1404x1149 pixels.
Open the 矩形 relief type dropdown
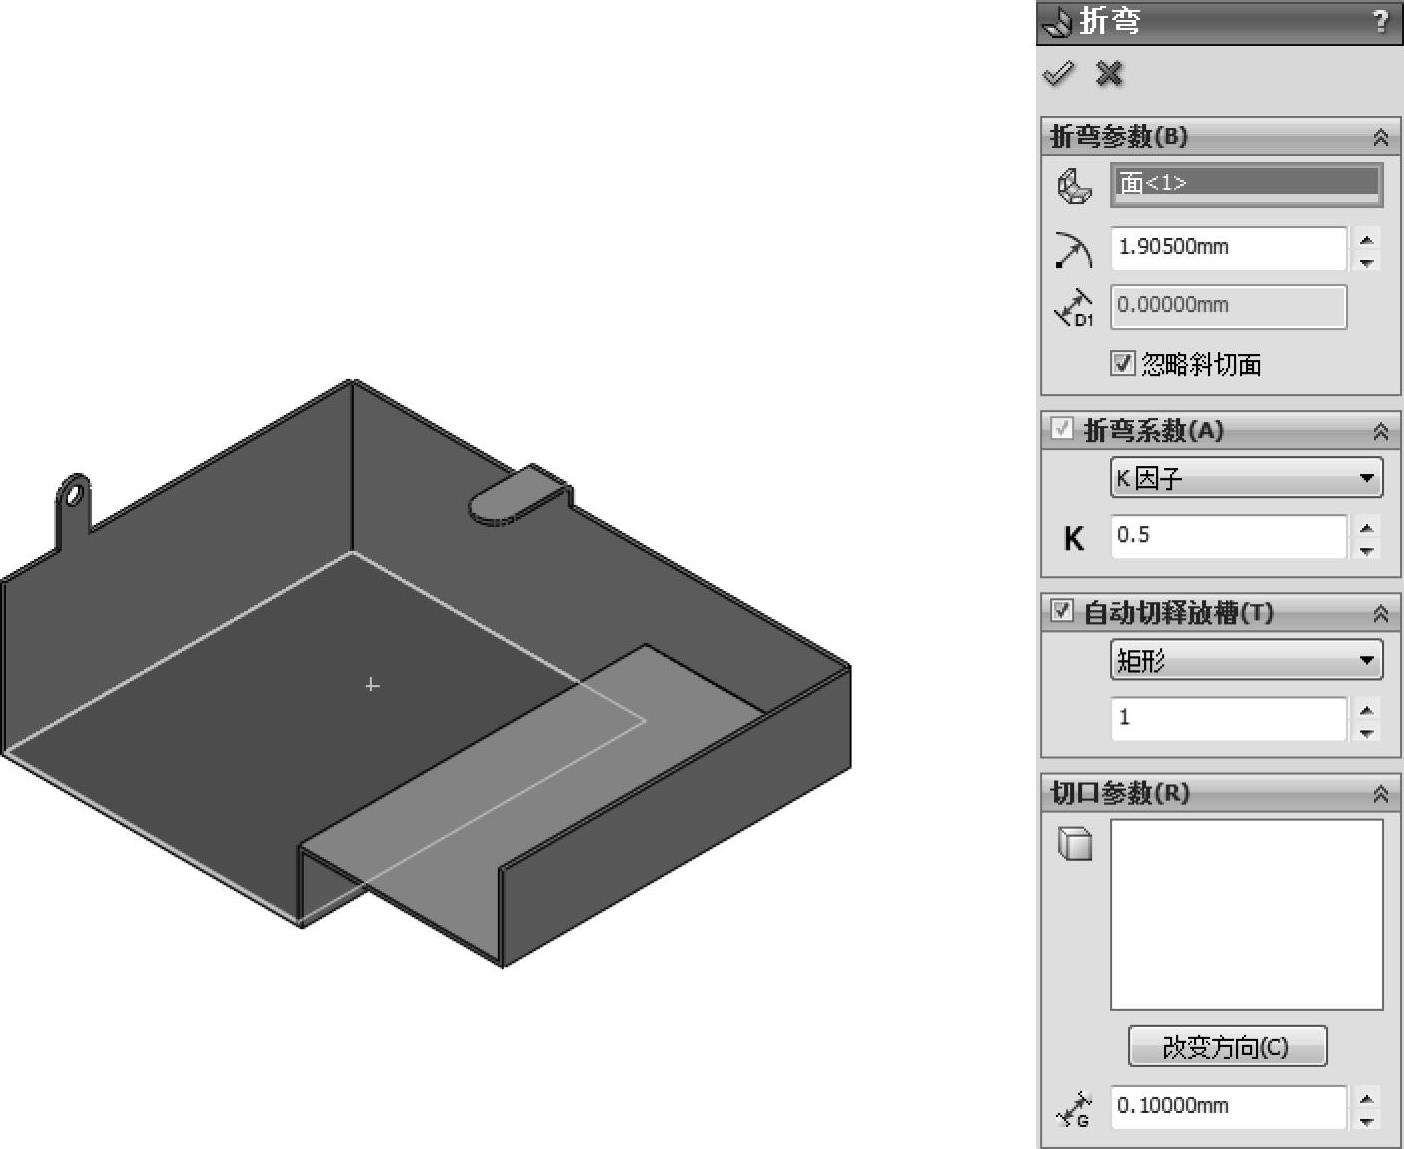click(1246, 660)
